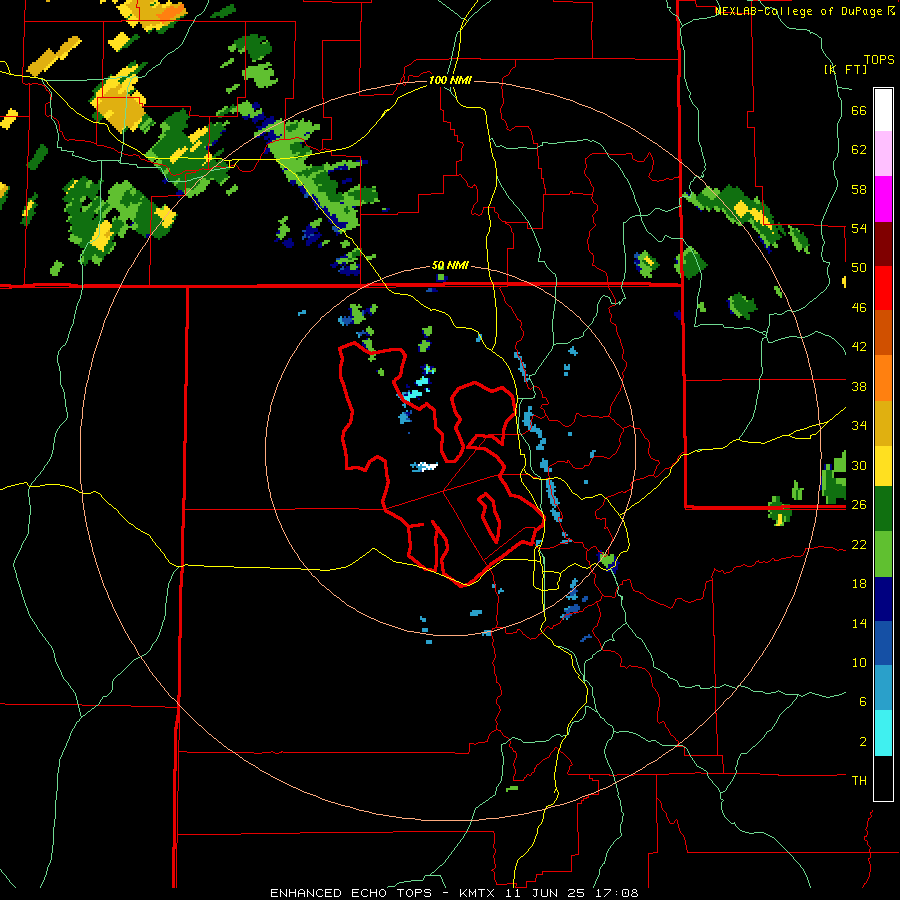Click the 66 value on the legend
Image resolution: width=900 pixels, height=900 pixels.
859,111
